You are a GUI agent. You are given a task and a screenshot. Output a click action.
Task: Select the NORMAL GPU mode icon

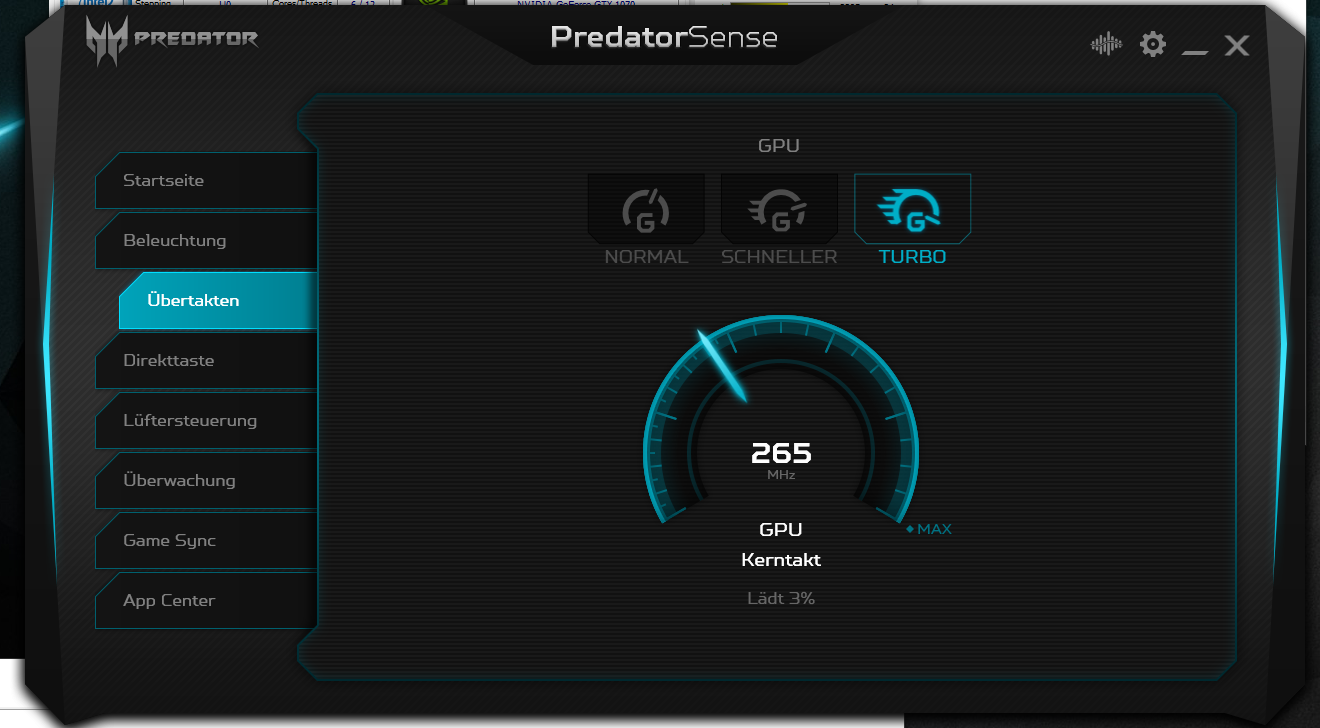click(x=646, y=209)
